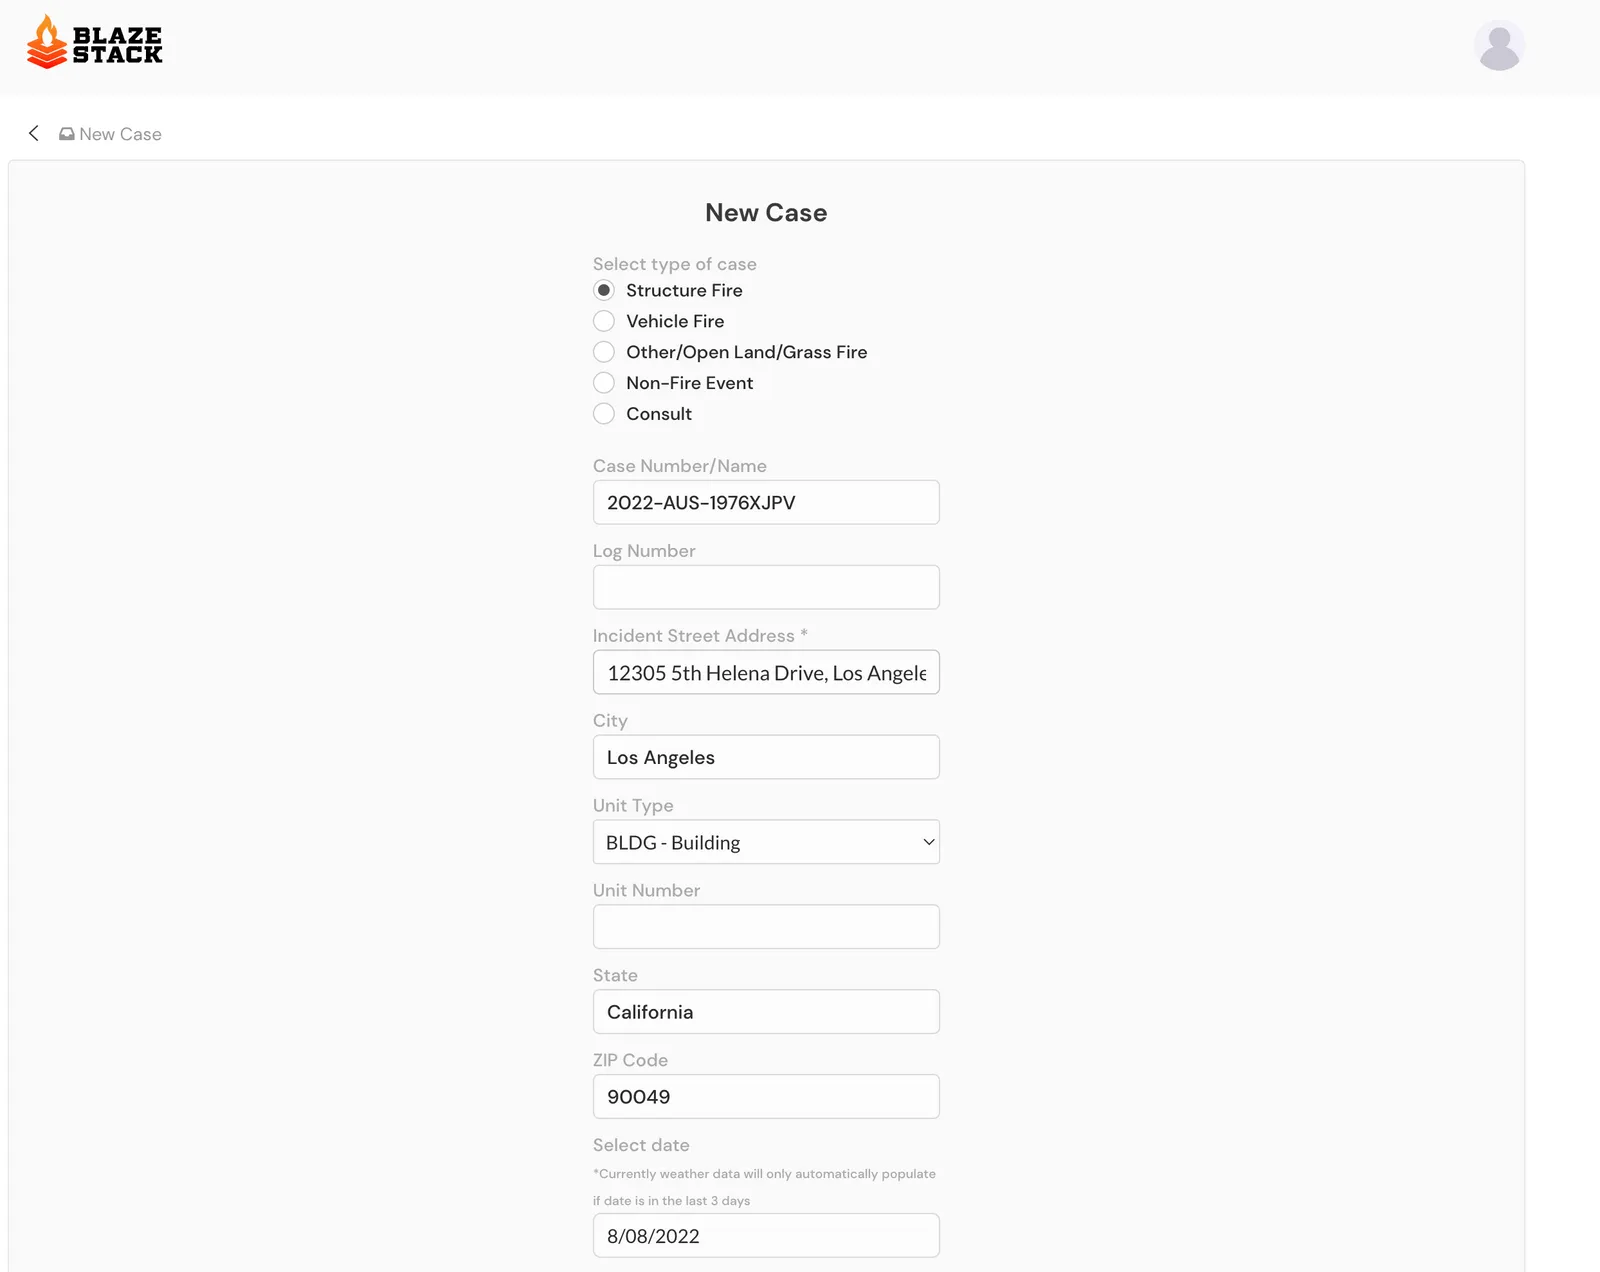Open the user profile avatar
1600x1272 pixels.
1498,44
